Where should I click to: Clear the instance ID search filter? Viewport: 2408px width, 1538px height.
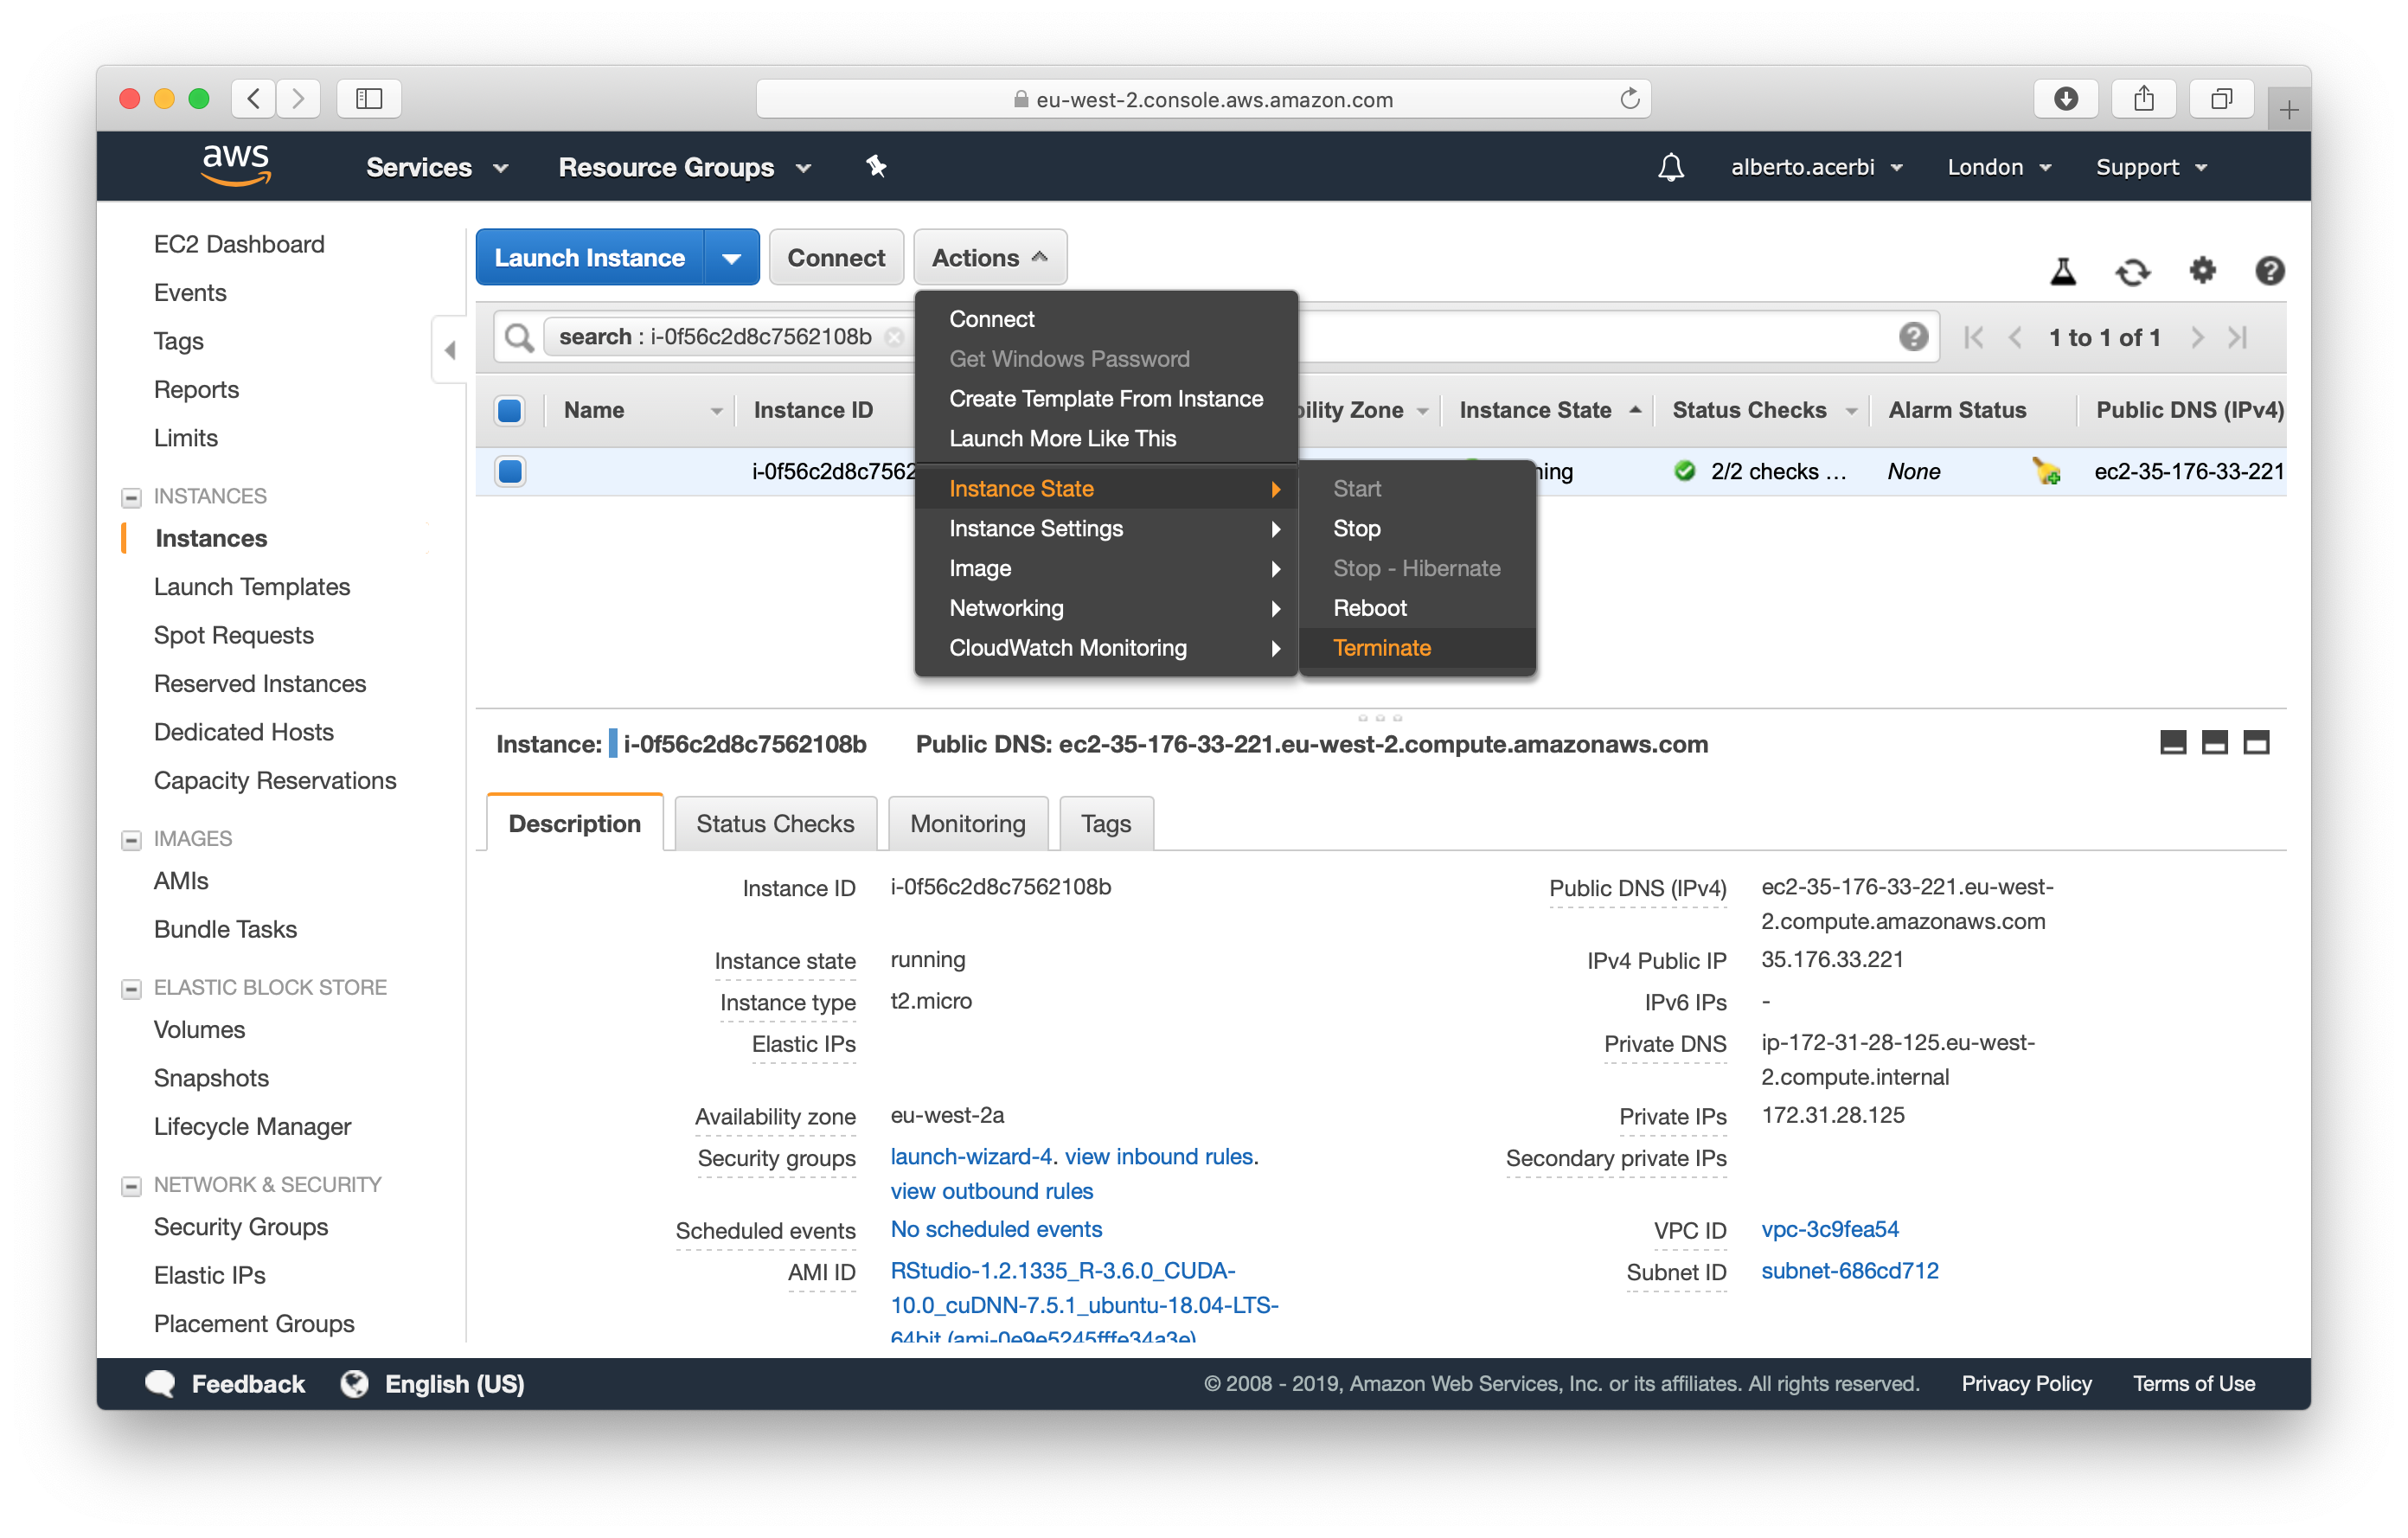tap(895, 337)
